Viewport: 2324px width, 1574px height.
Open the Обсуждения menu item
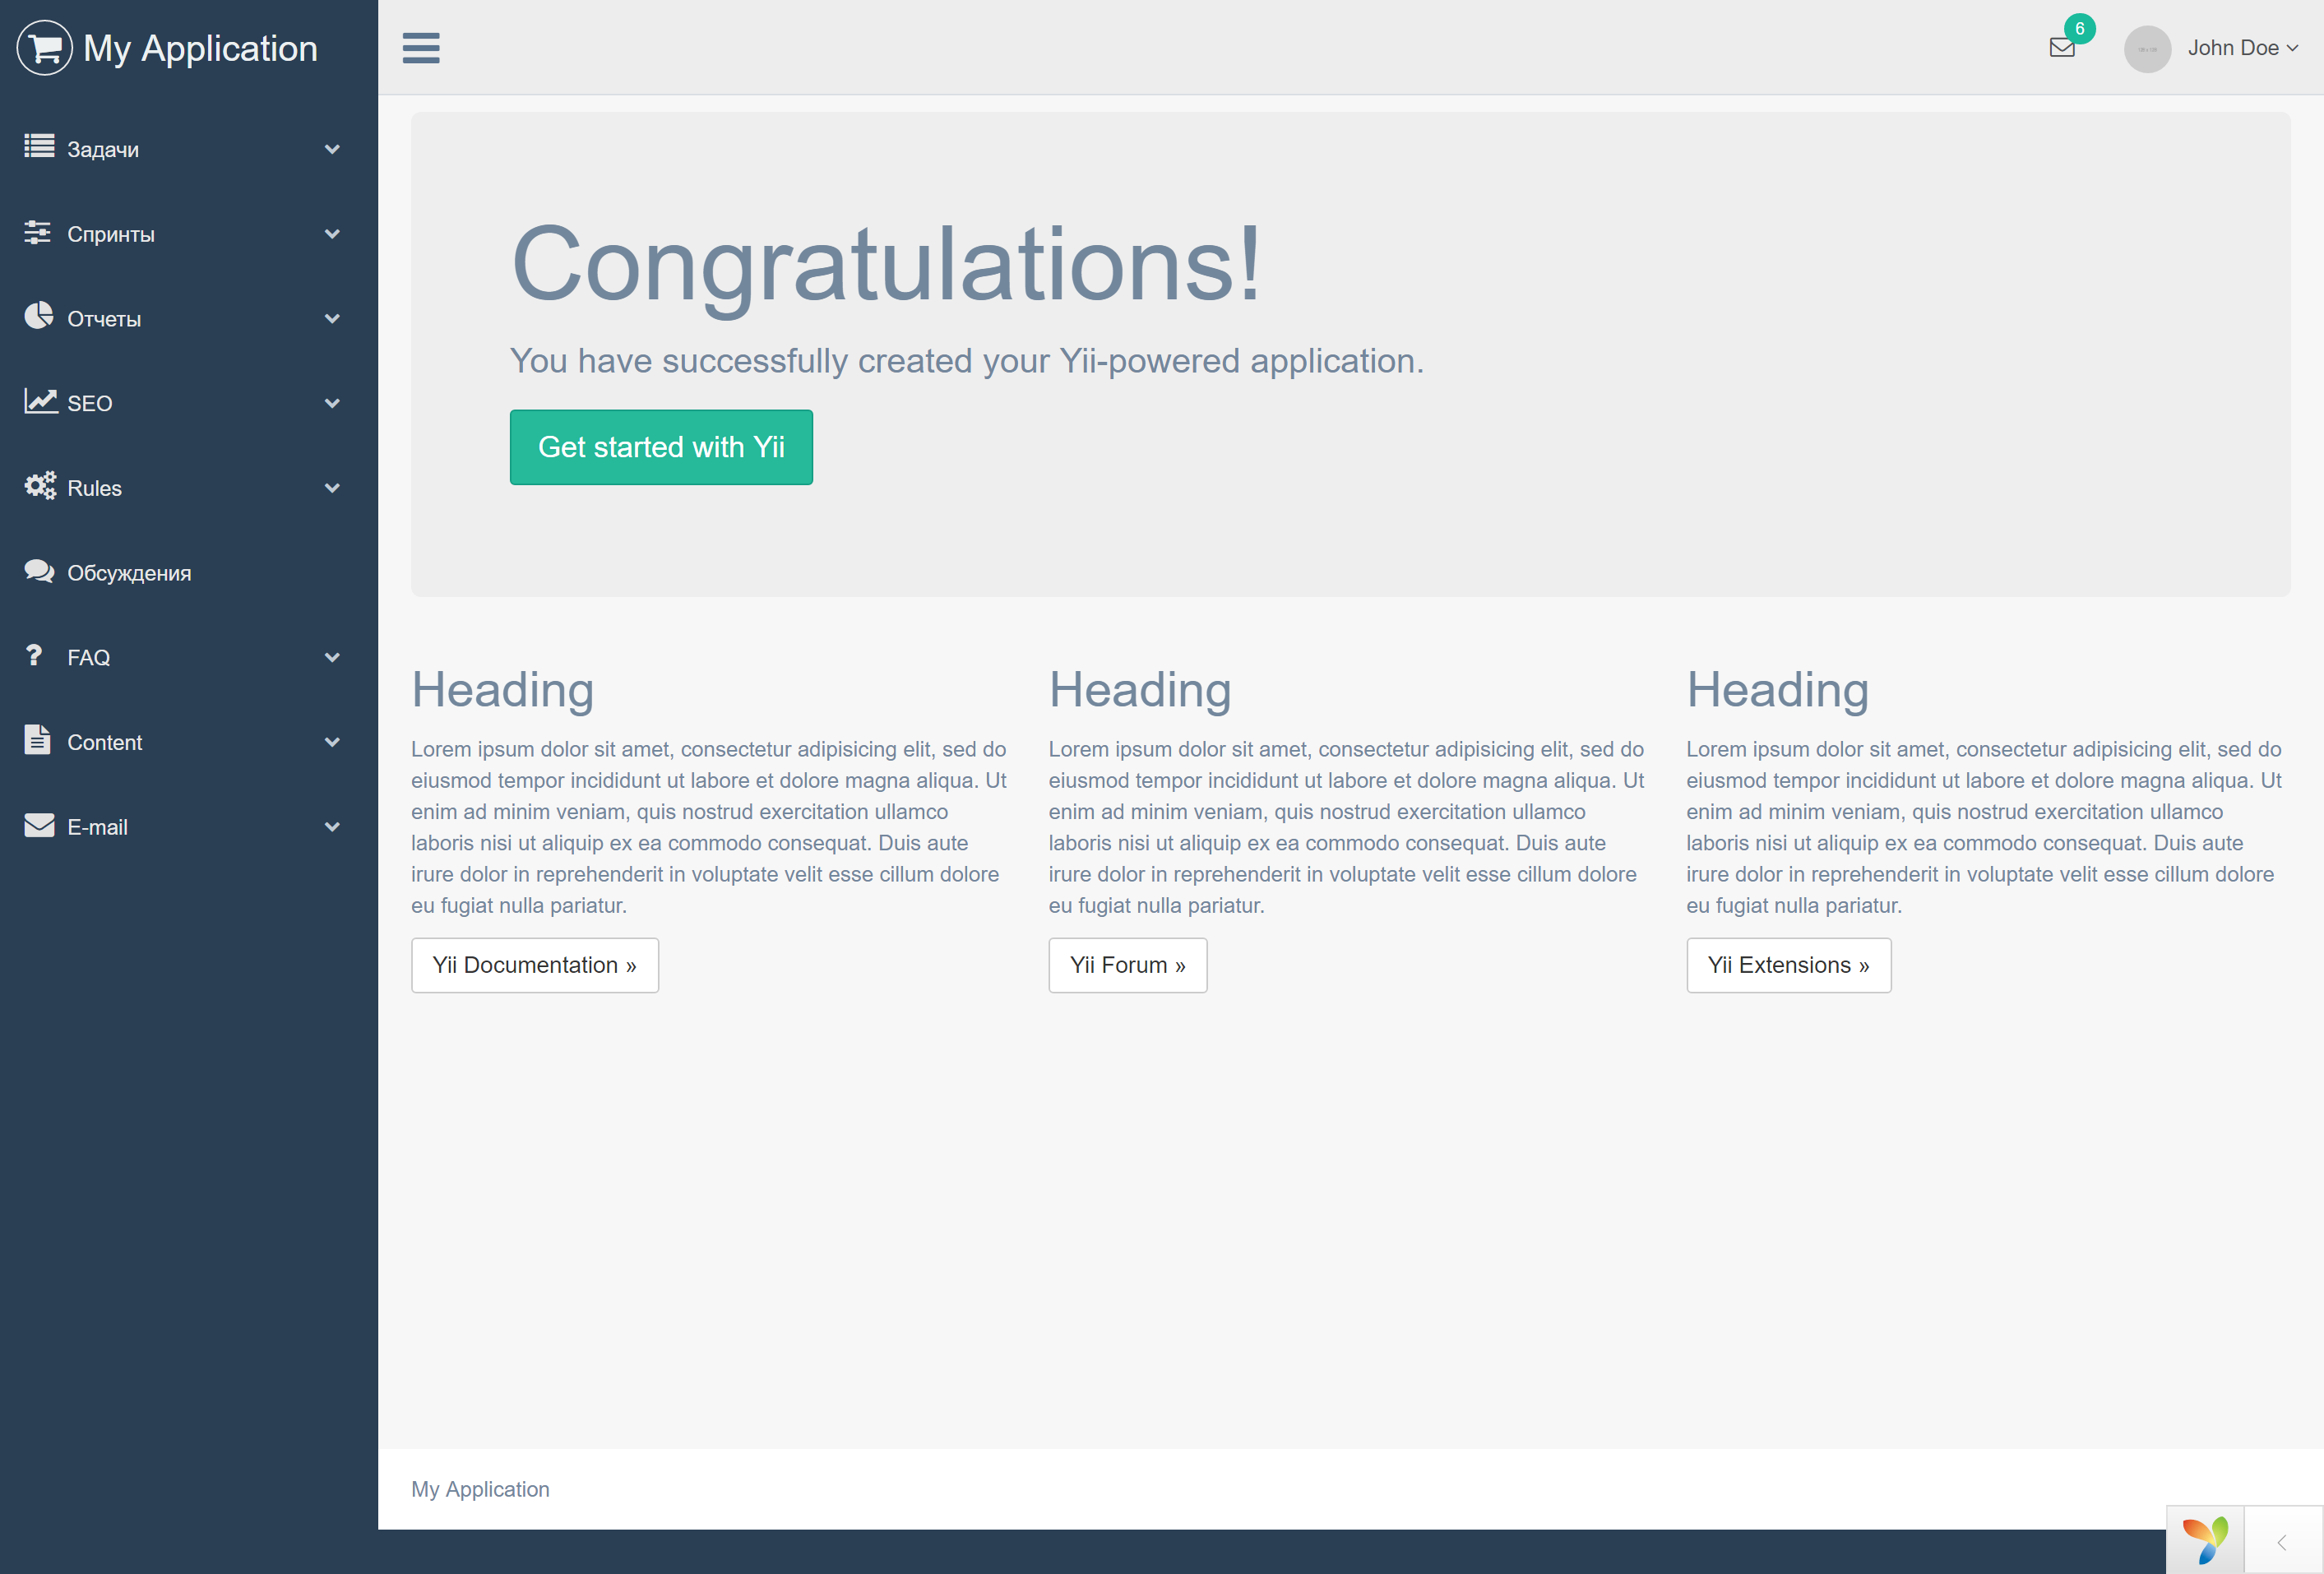pyautogui.click(x=129, y=573)
